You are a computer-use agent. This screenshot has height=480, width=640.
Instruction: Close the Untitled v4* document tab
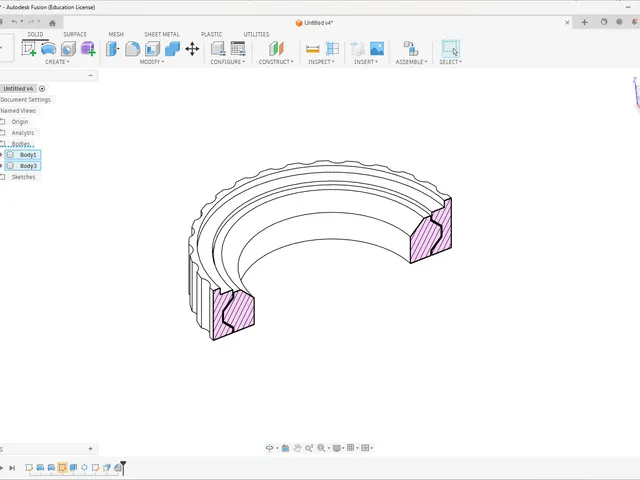pyautogui.click(x=567, y=22)
